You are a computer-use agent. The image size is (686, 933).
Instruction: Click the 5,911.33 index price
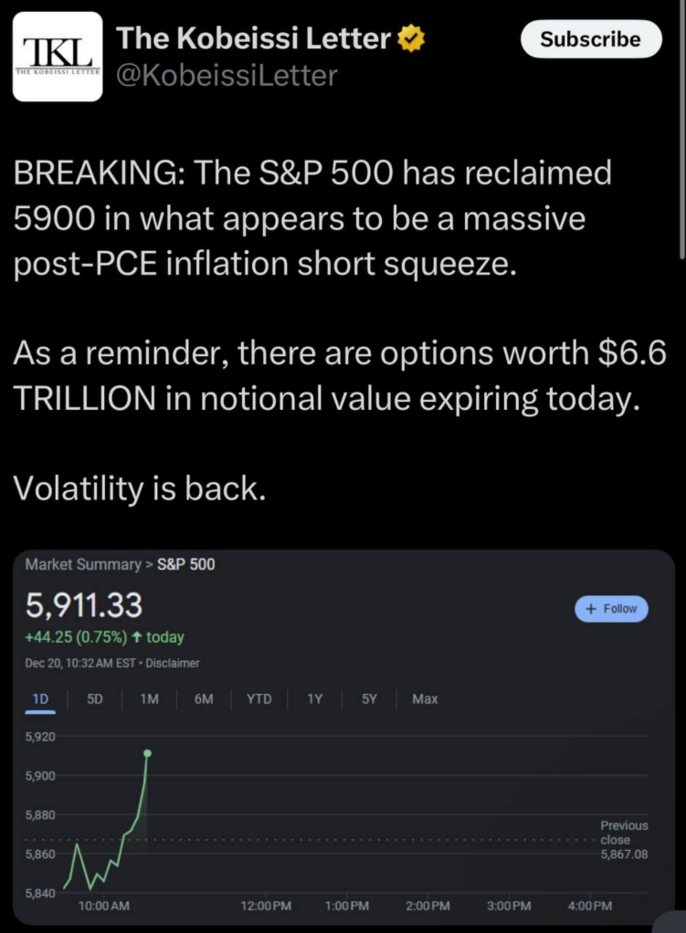point(84,606)
